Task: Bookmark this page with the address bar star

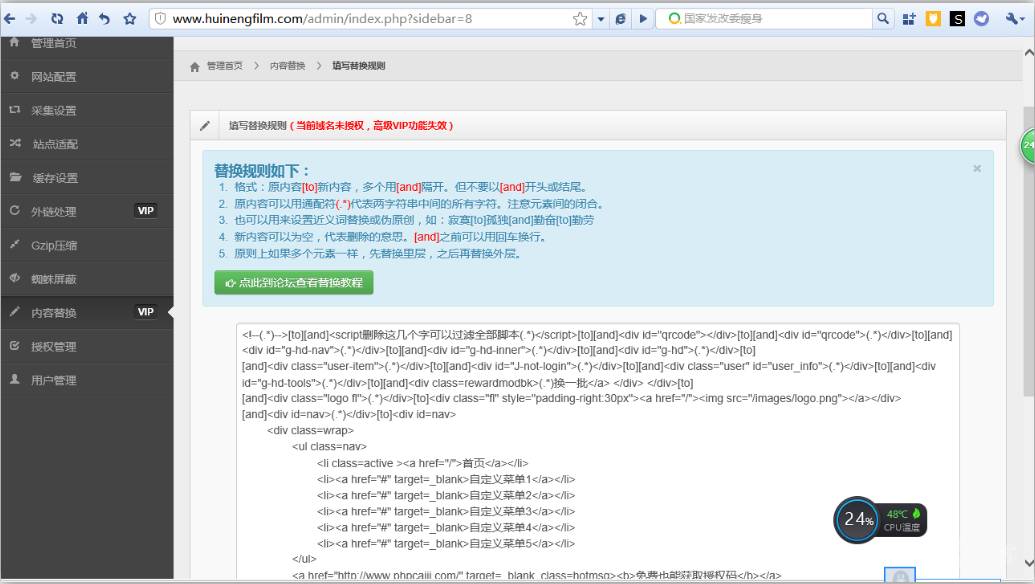Action: coord(580,18)
